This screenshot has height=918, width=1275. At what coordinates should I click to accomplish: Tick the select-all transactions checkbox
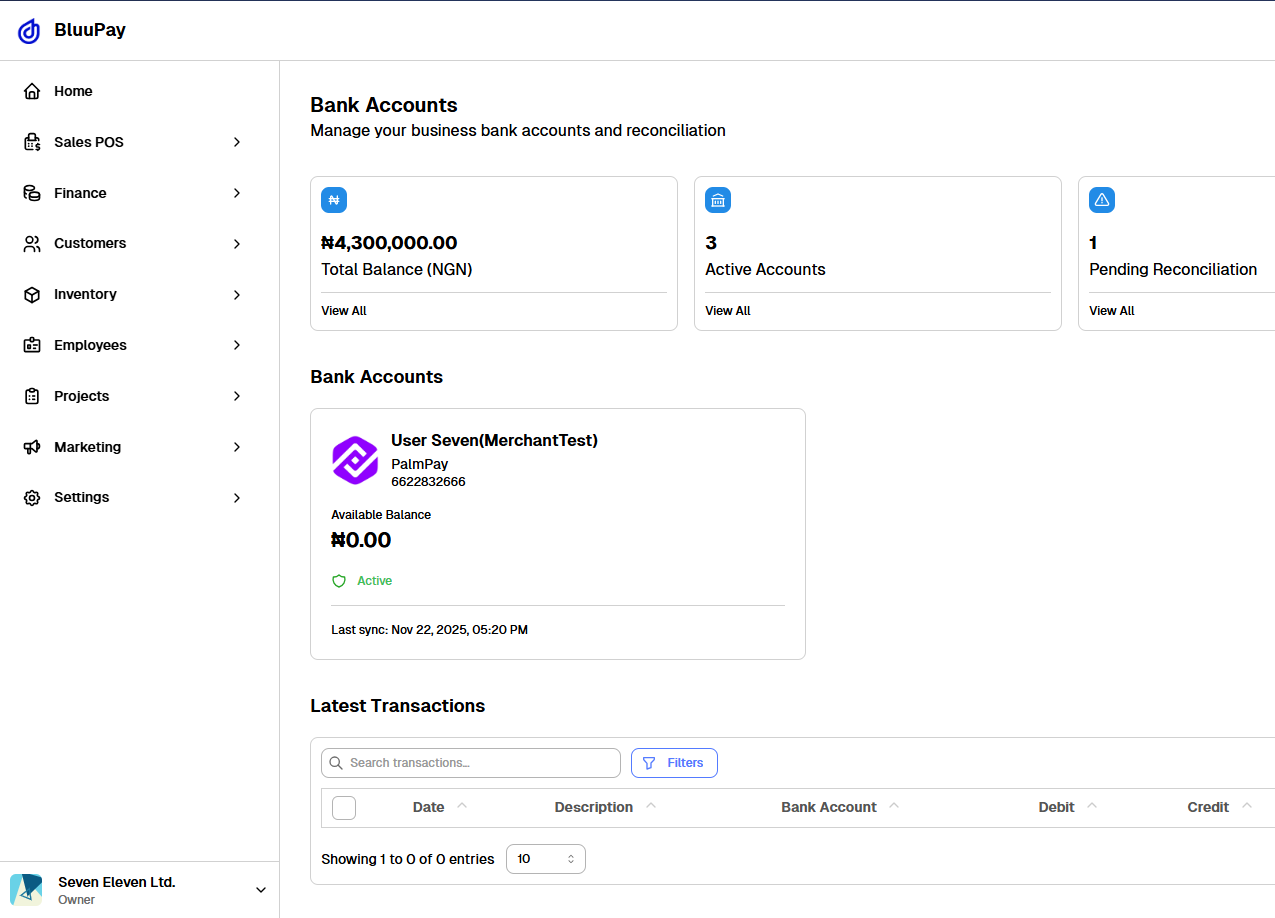[x=344, y=808]
